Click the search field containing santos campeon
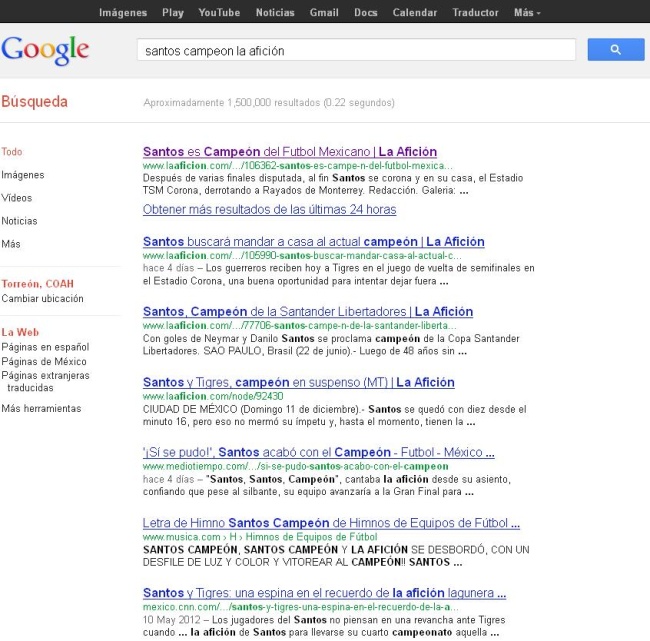This screenshot has width=650, height=641. click(x=355, y=50)
